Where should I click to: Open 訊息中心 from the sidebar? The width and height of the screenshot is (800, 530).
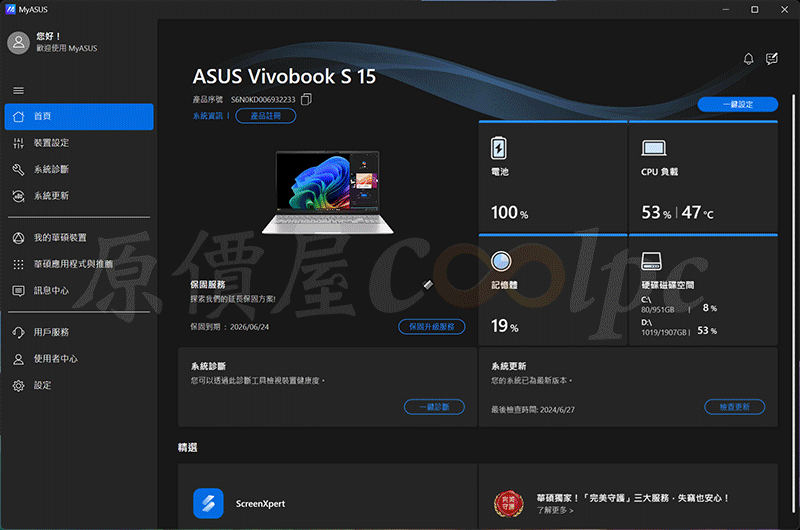(79, 291)
